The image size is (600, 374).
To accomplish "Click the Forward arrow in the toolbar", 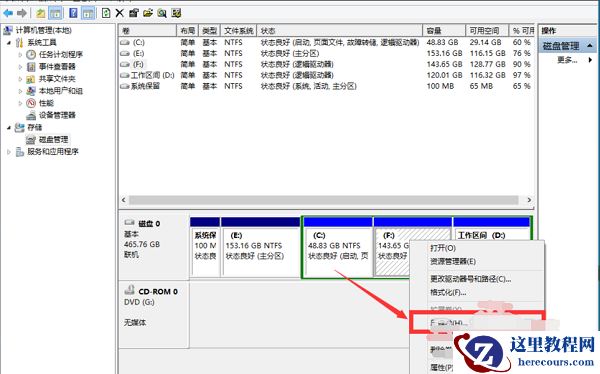I will (x=22, y=13).
